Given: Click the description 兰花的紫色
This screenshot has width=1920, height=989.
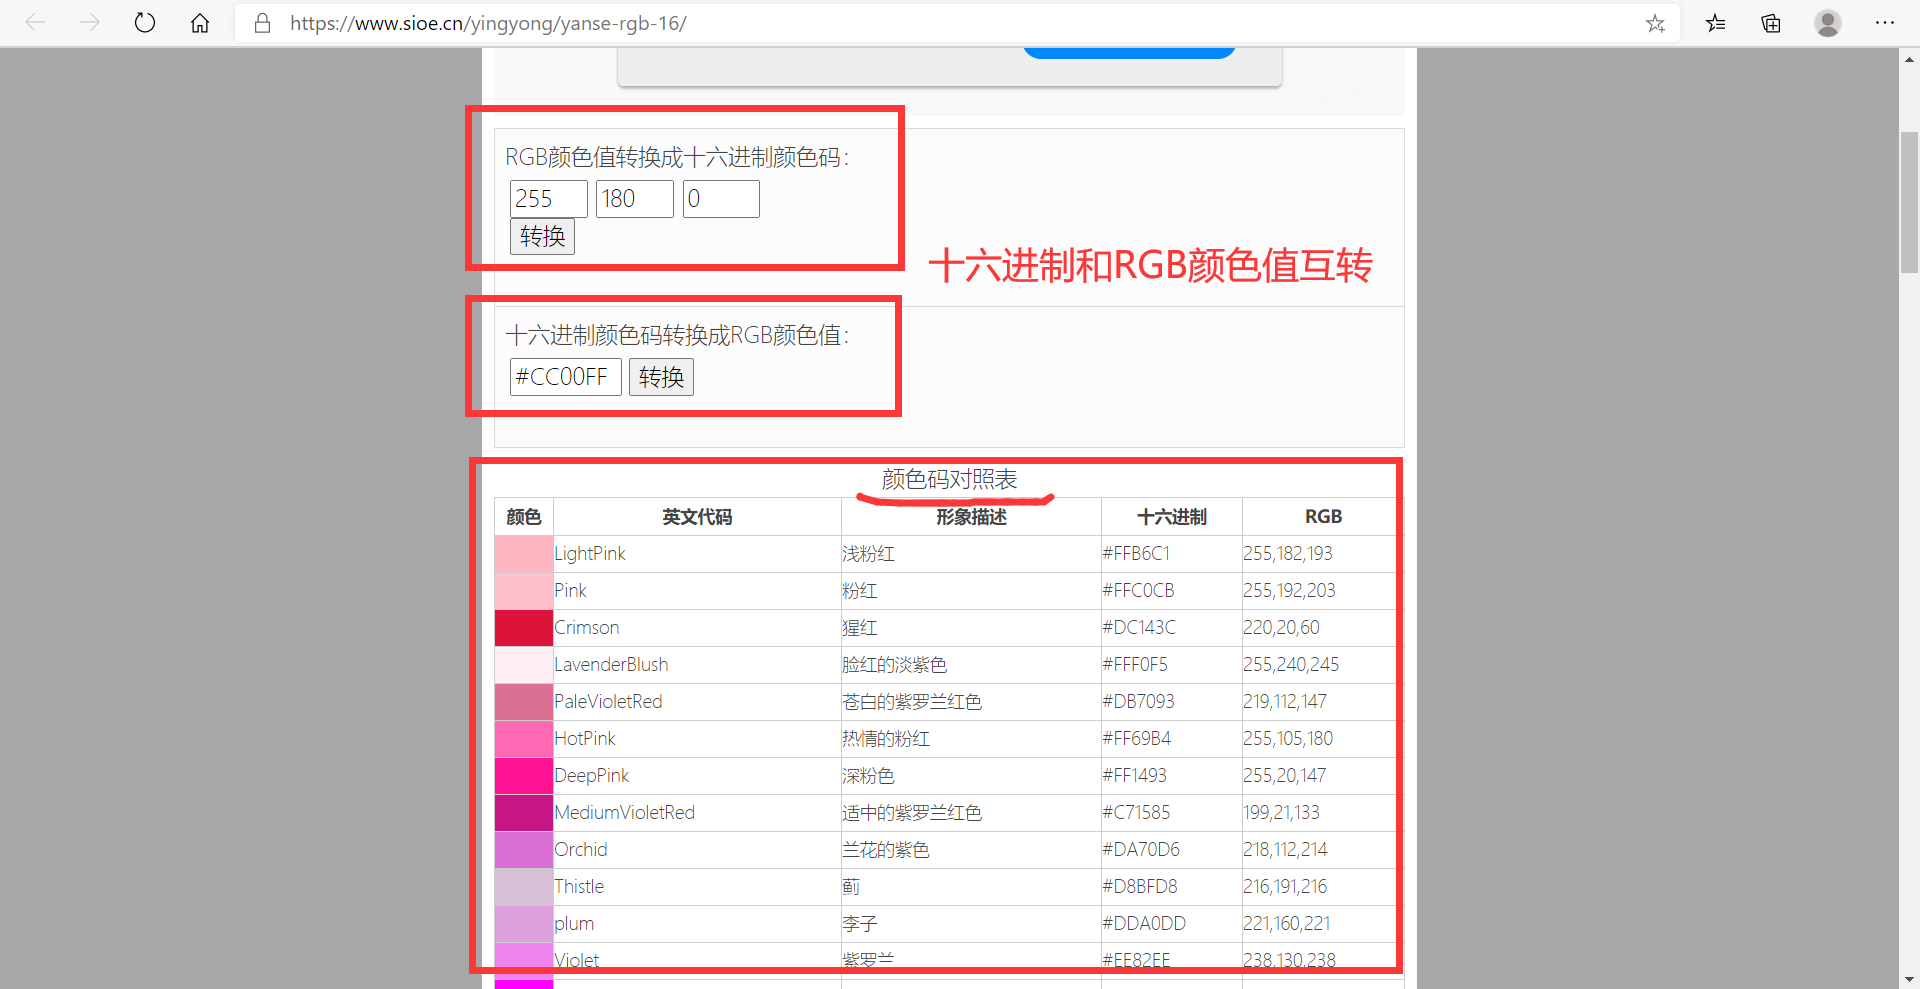Looking at the screenshot, I should [x=886, y=850].
